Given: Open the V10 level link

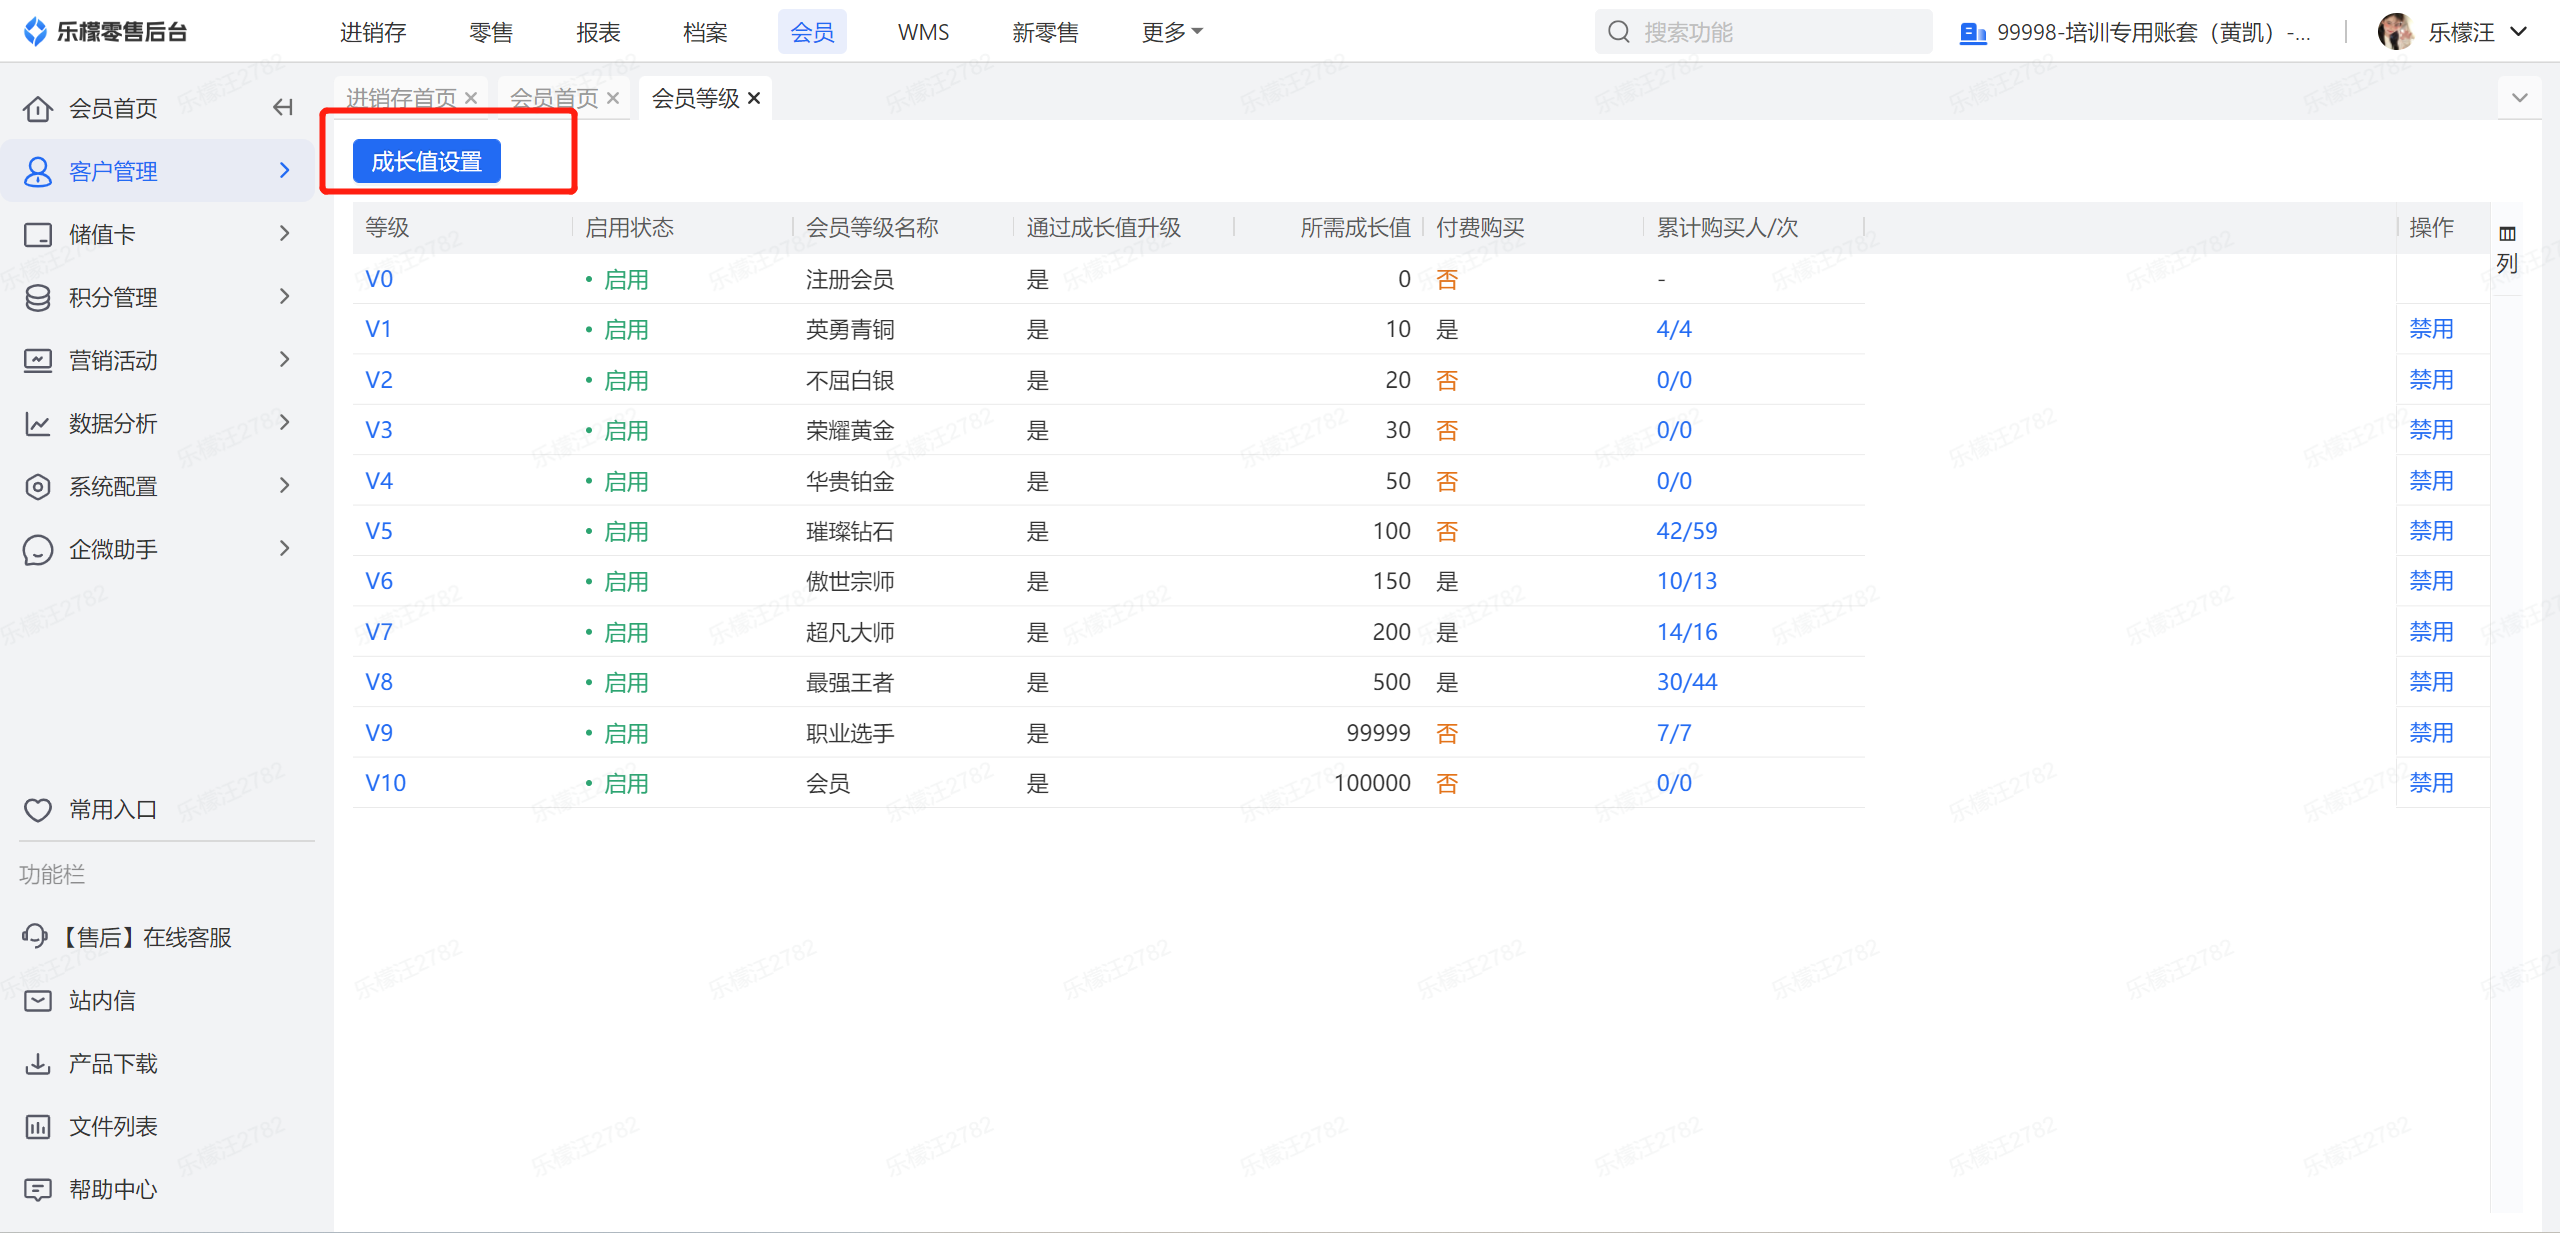Looking at the screenshot, I should point(385,783).
